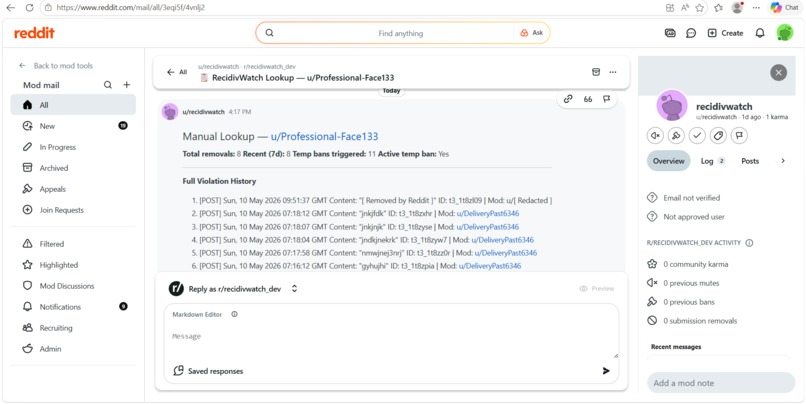Screen dimensions: 806x404
Task: Go back to mod tools
Action: (x=56, y=66)
